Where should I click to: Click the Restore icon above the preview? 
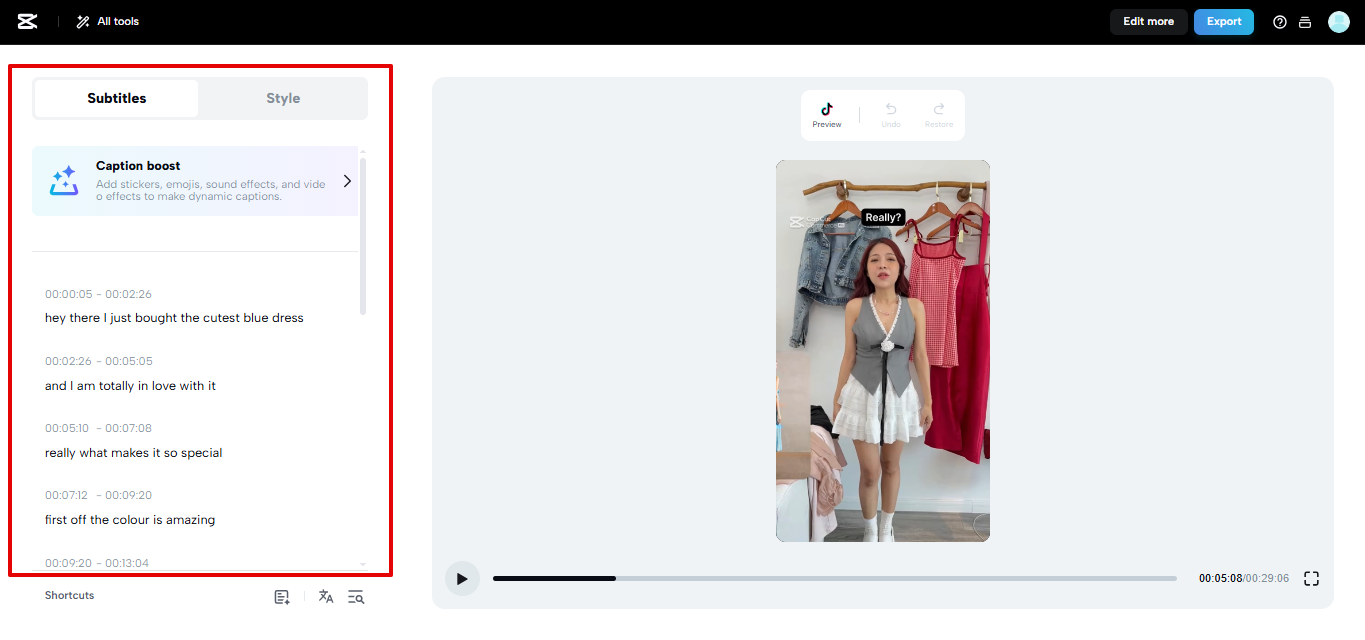coord(938,112)
